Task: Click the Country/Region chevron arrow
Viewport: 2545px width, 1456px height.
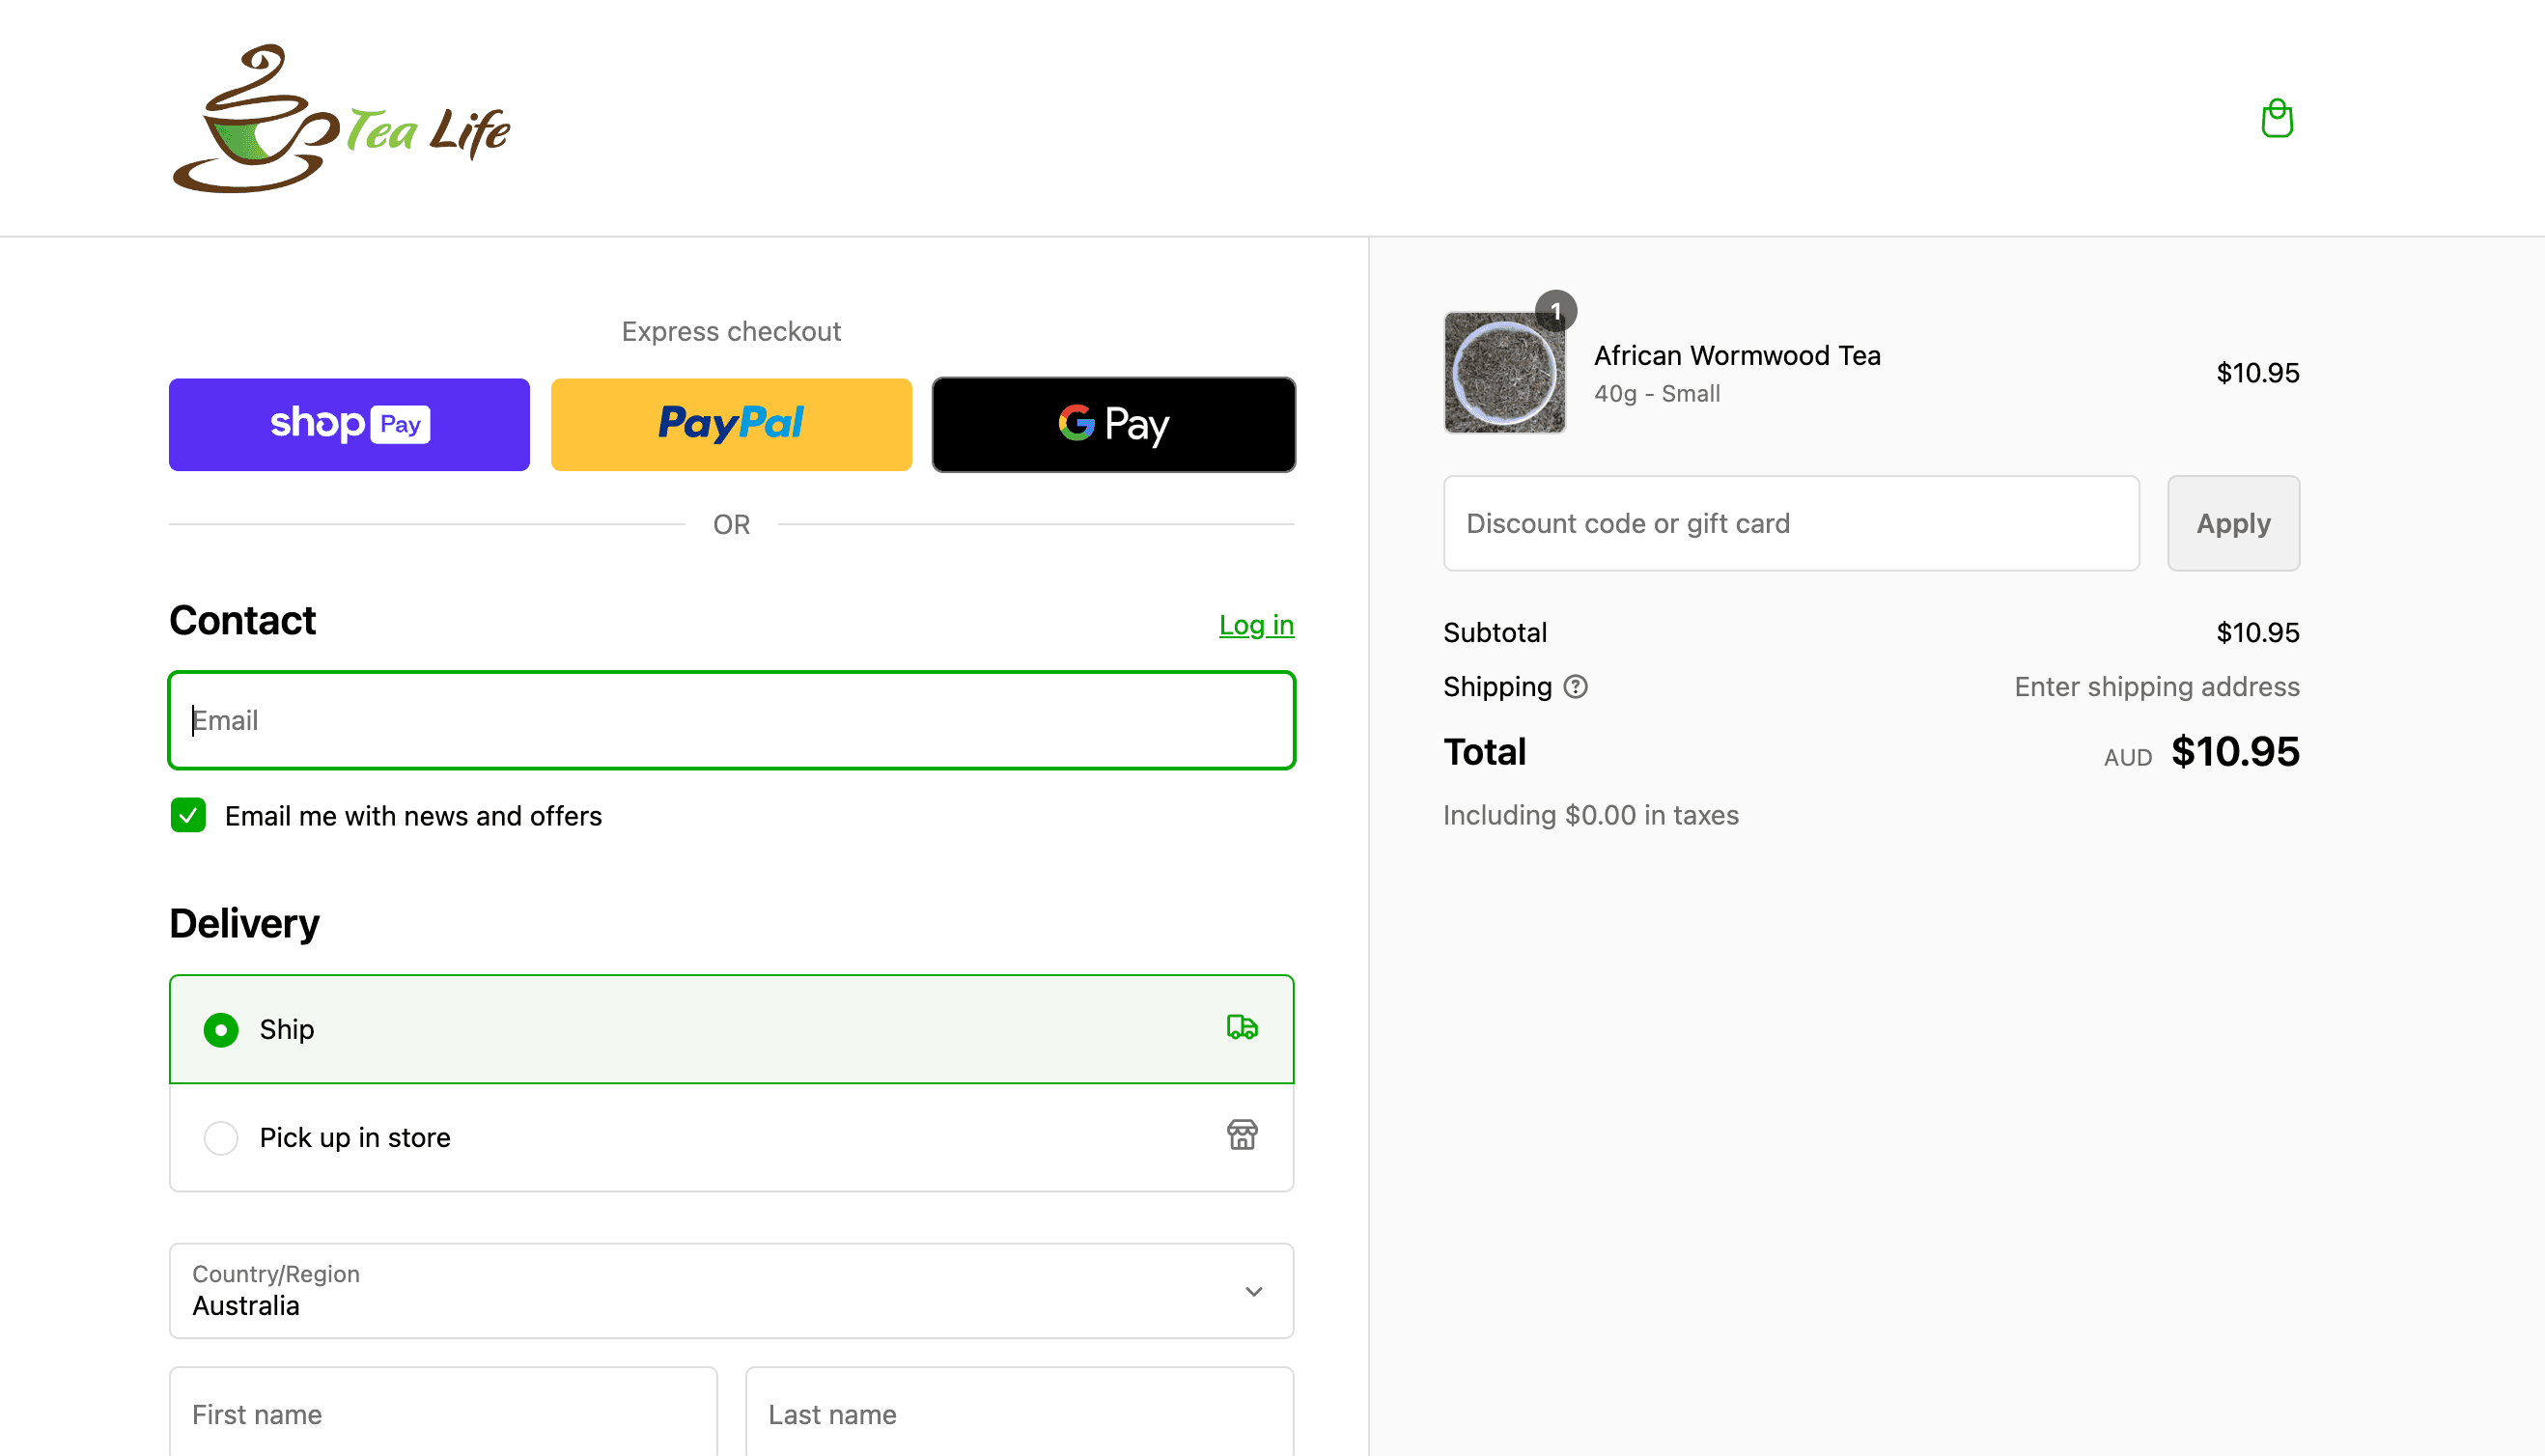Action: pos(1253,1291)
